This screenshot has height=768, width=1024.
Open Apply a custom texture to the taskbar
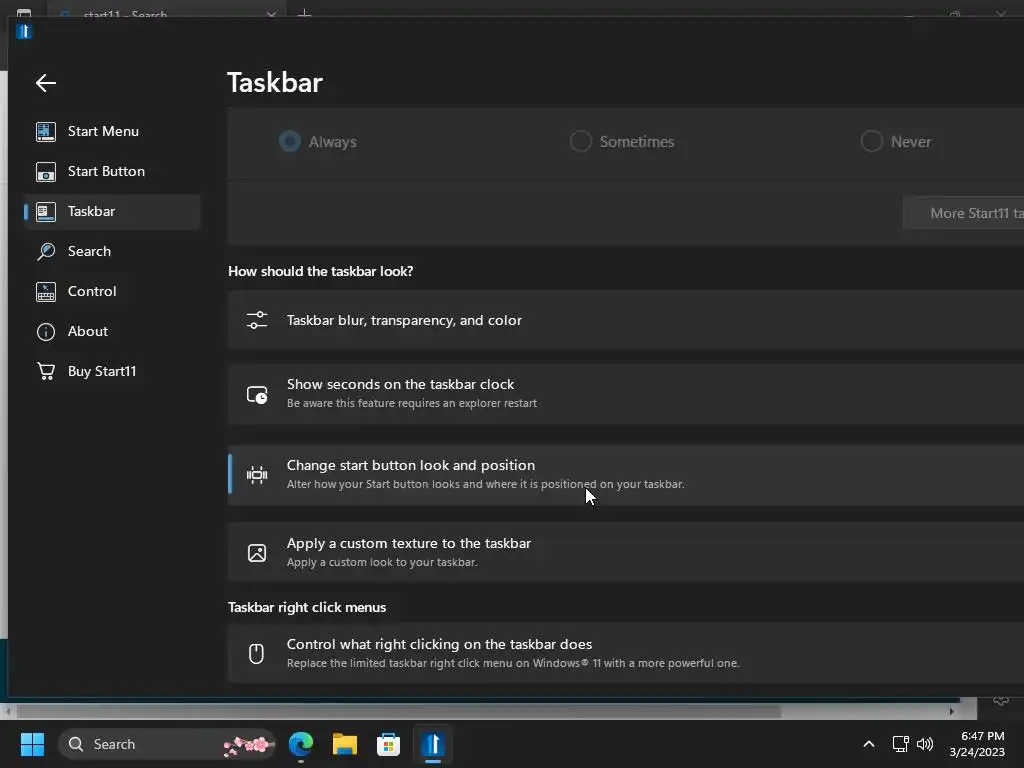(626, 552)
